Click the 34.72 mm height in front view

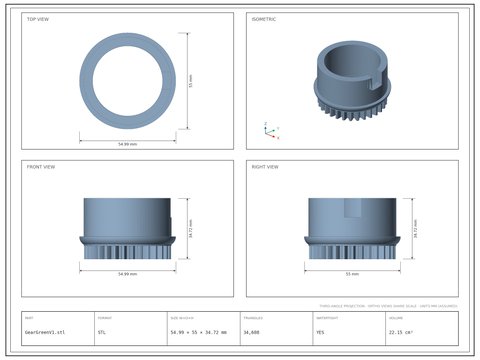pyautogui.click(x=191, y=229)
